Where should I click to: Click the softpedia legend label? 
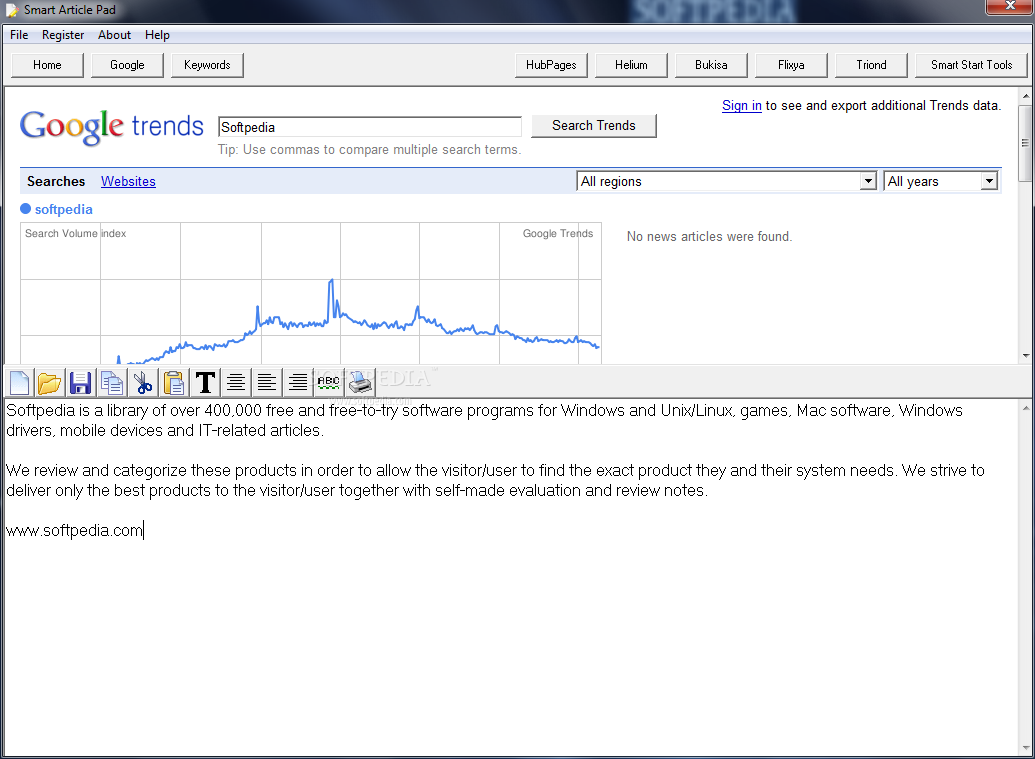[x=63, y=209]
